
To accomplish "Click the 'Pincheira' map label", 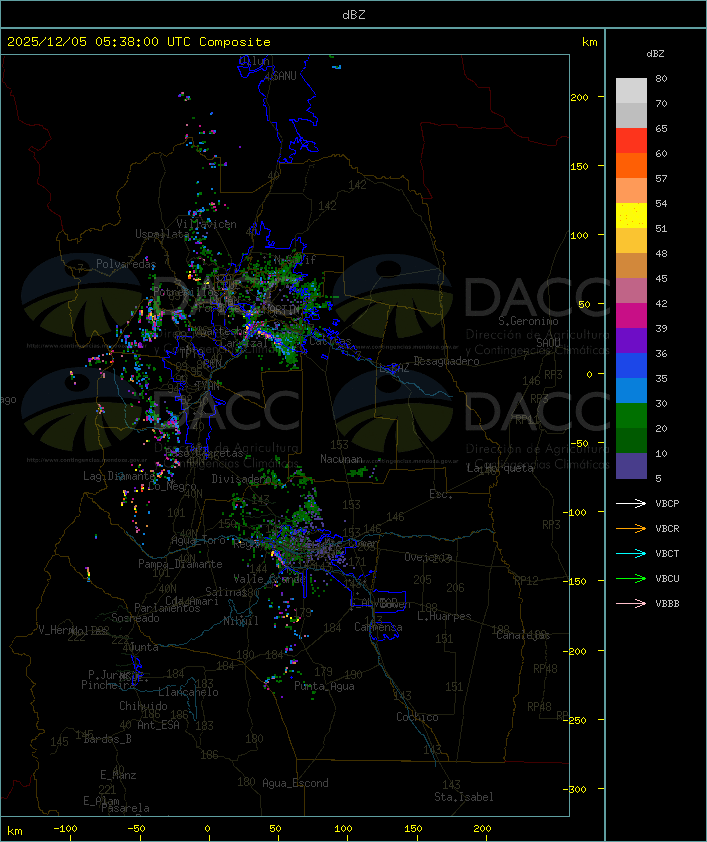I will pyautogui.click(x=108, y=685).
